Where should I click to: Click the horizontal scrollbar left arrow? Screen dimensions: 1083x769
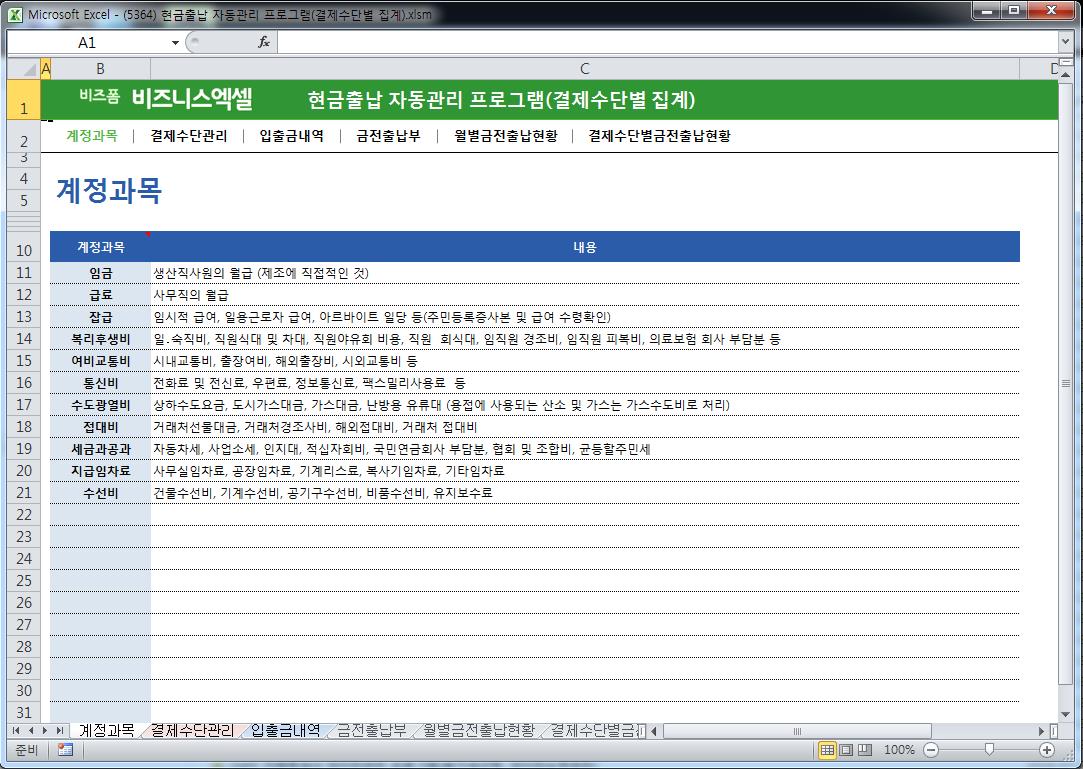click(654, 730)
